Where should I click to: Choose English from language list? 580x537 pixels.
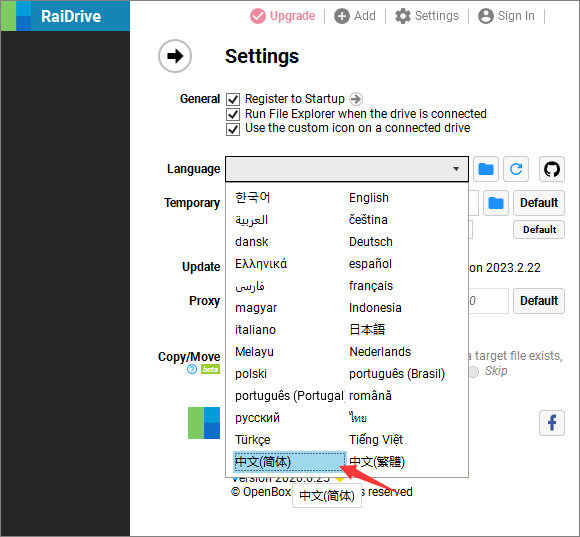tap(369, 198)
